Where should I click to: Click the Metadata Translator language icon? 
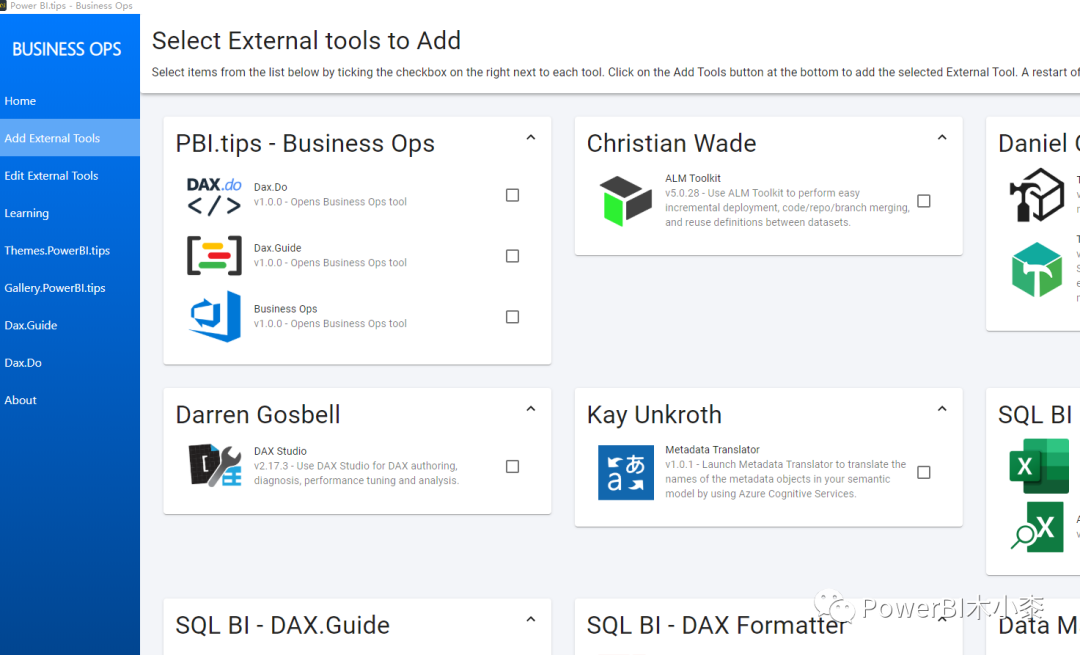click(625, 472)
